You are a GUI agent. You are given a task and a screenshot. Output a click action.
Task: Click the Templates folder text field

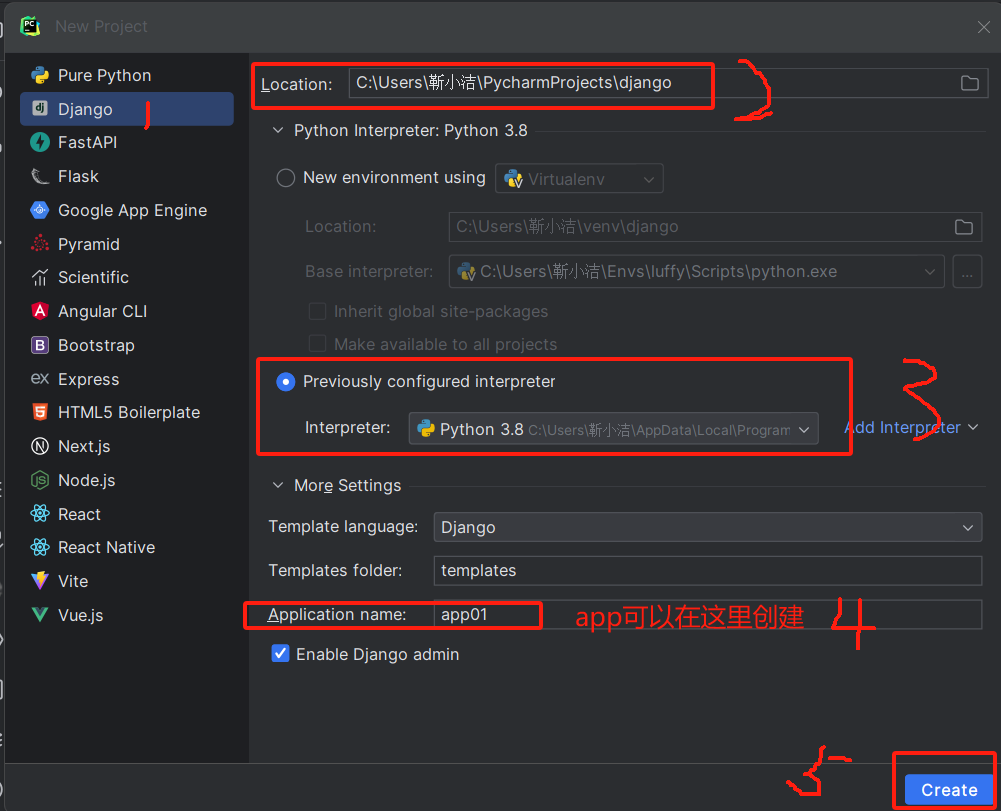click(707, 570)
